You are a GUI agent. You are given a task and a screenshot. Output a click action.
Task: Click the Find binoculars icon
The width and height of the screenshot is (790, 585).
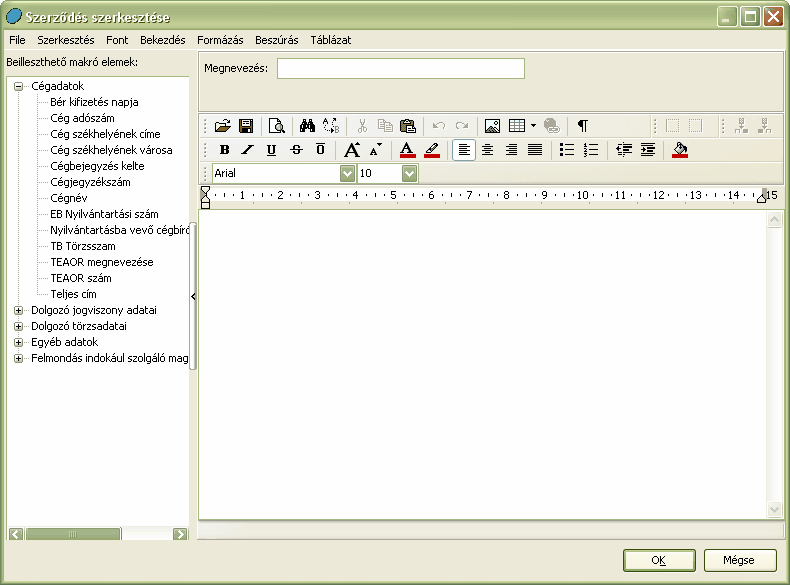point(307,125)
